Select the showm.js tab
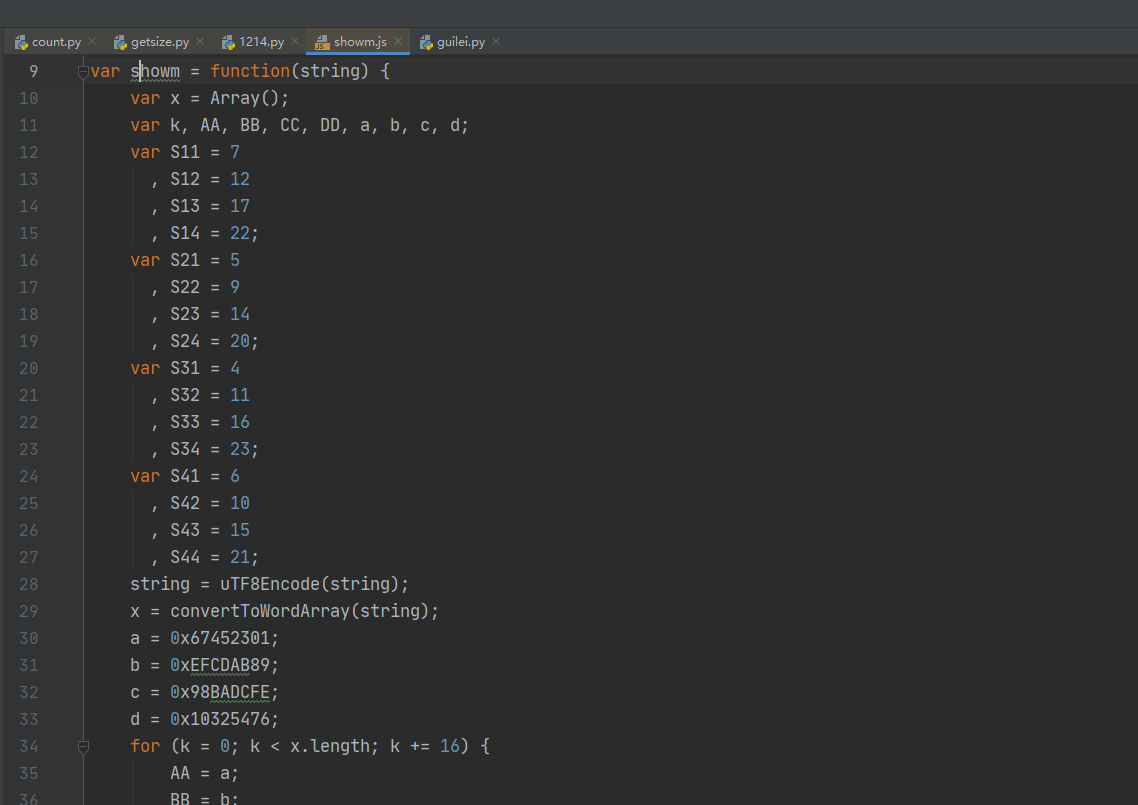 pyautogui.click(x=360, y=42)
